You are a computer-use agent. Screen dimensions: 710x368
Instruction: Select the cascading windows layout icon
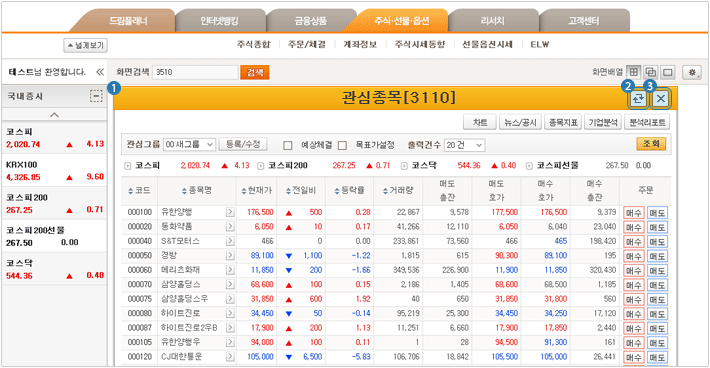coord(651,72)
